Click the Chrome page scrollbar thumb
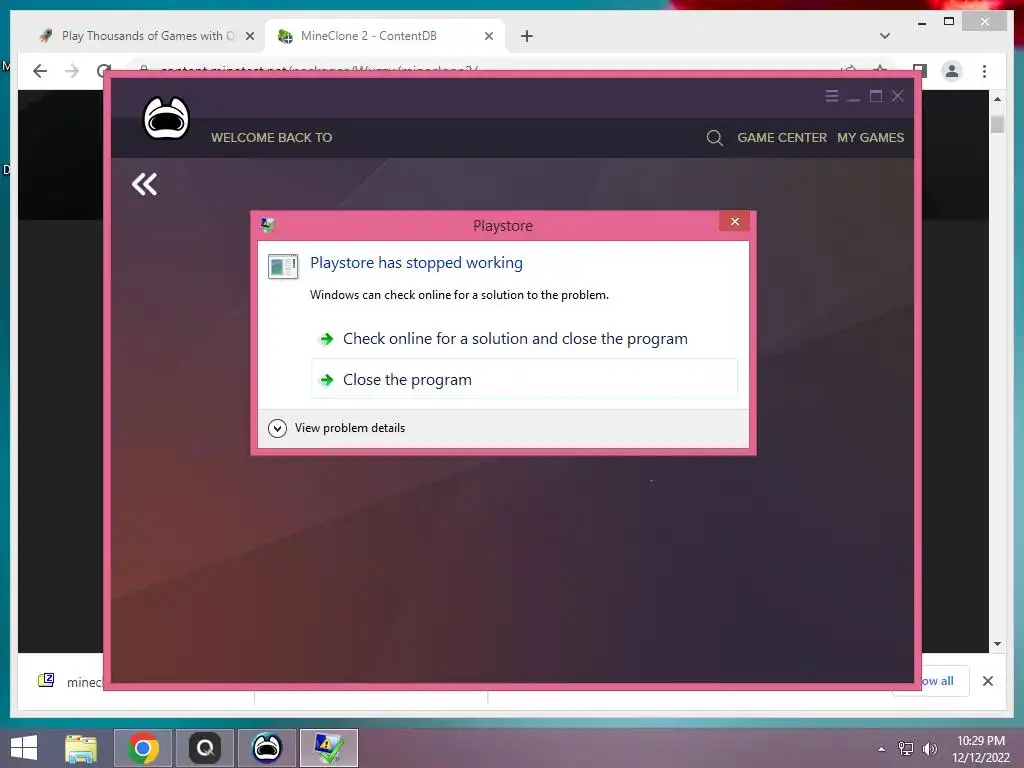 997,124
